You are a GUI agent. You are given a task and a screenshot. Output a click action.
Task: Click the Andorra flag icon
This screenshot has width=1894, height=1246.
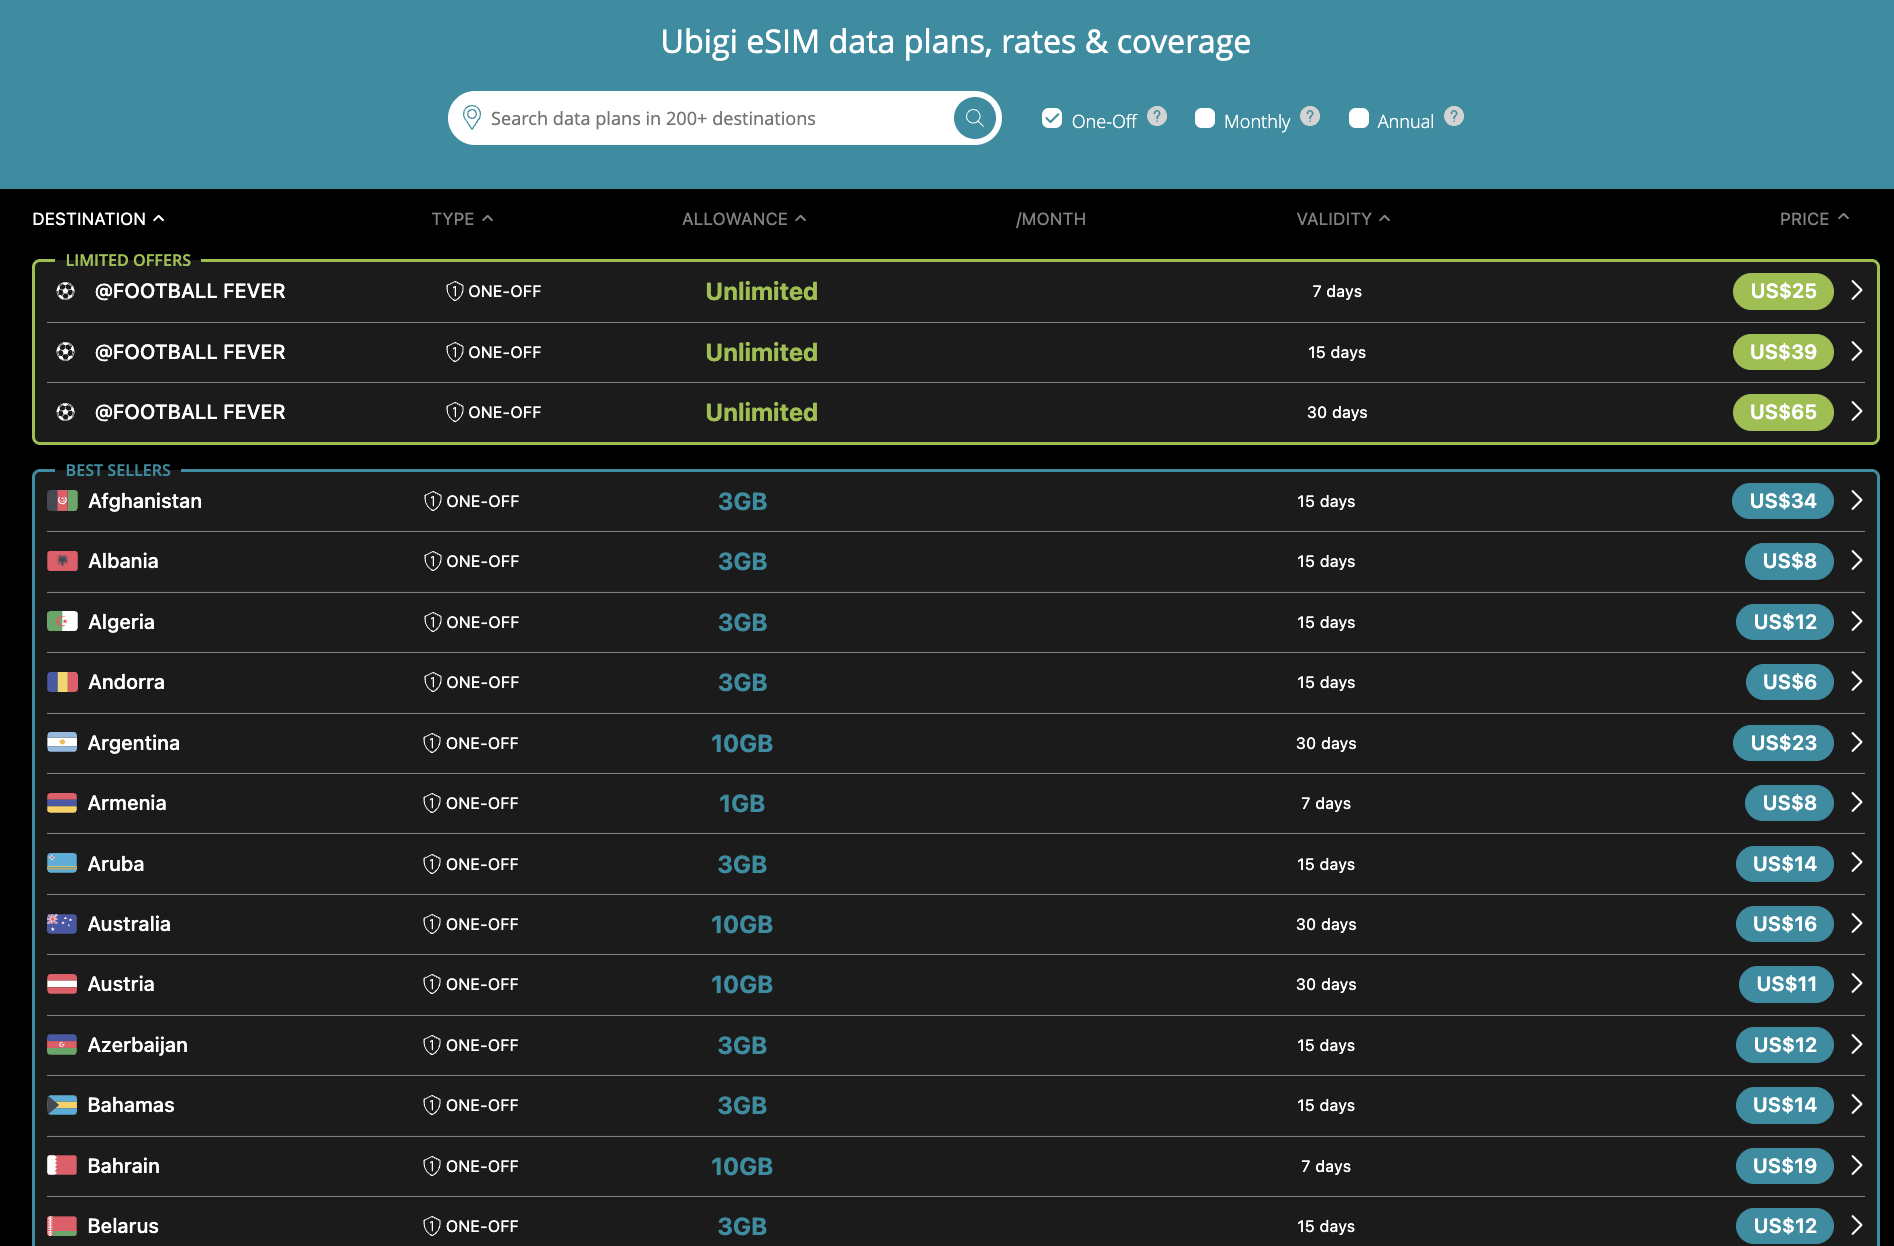click(62, 682)
